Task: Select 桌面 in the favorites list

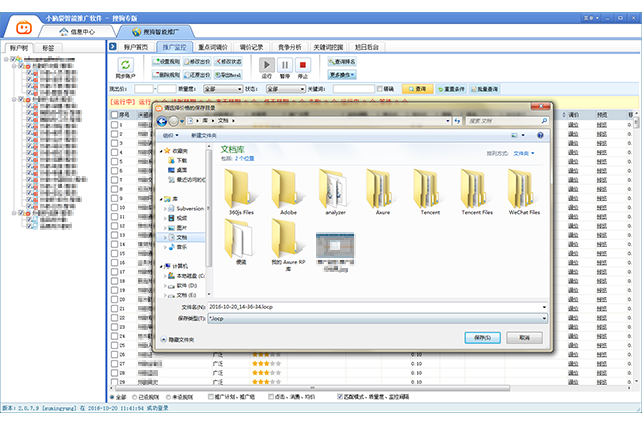Action: 182,169
